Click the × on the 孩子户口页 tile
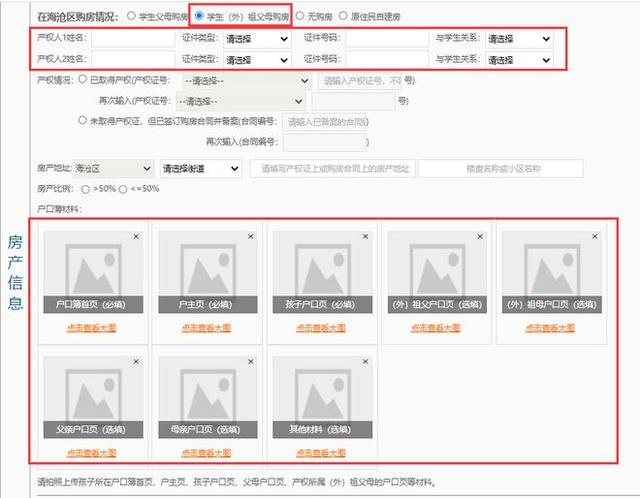The width and height of the screenshot is (640, 498). (x=365, y=236)
